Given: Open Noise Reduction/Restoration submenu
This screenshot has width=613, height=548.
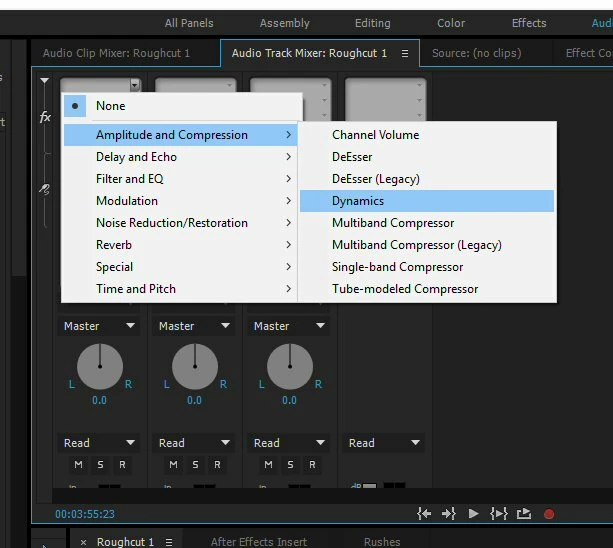Looking at the screenshot, I should click(x=181, y=223).
